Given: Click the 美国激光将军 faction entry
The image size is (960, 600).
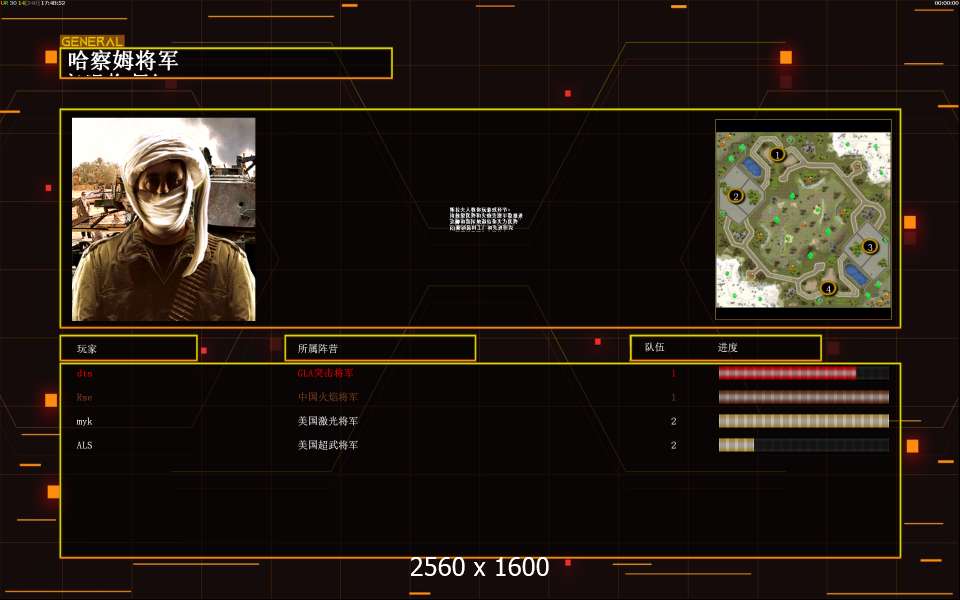Looking at the screenshot, I should 328,421.
